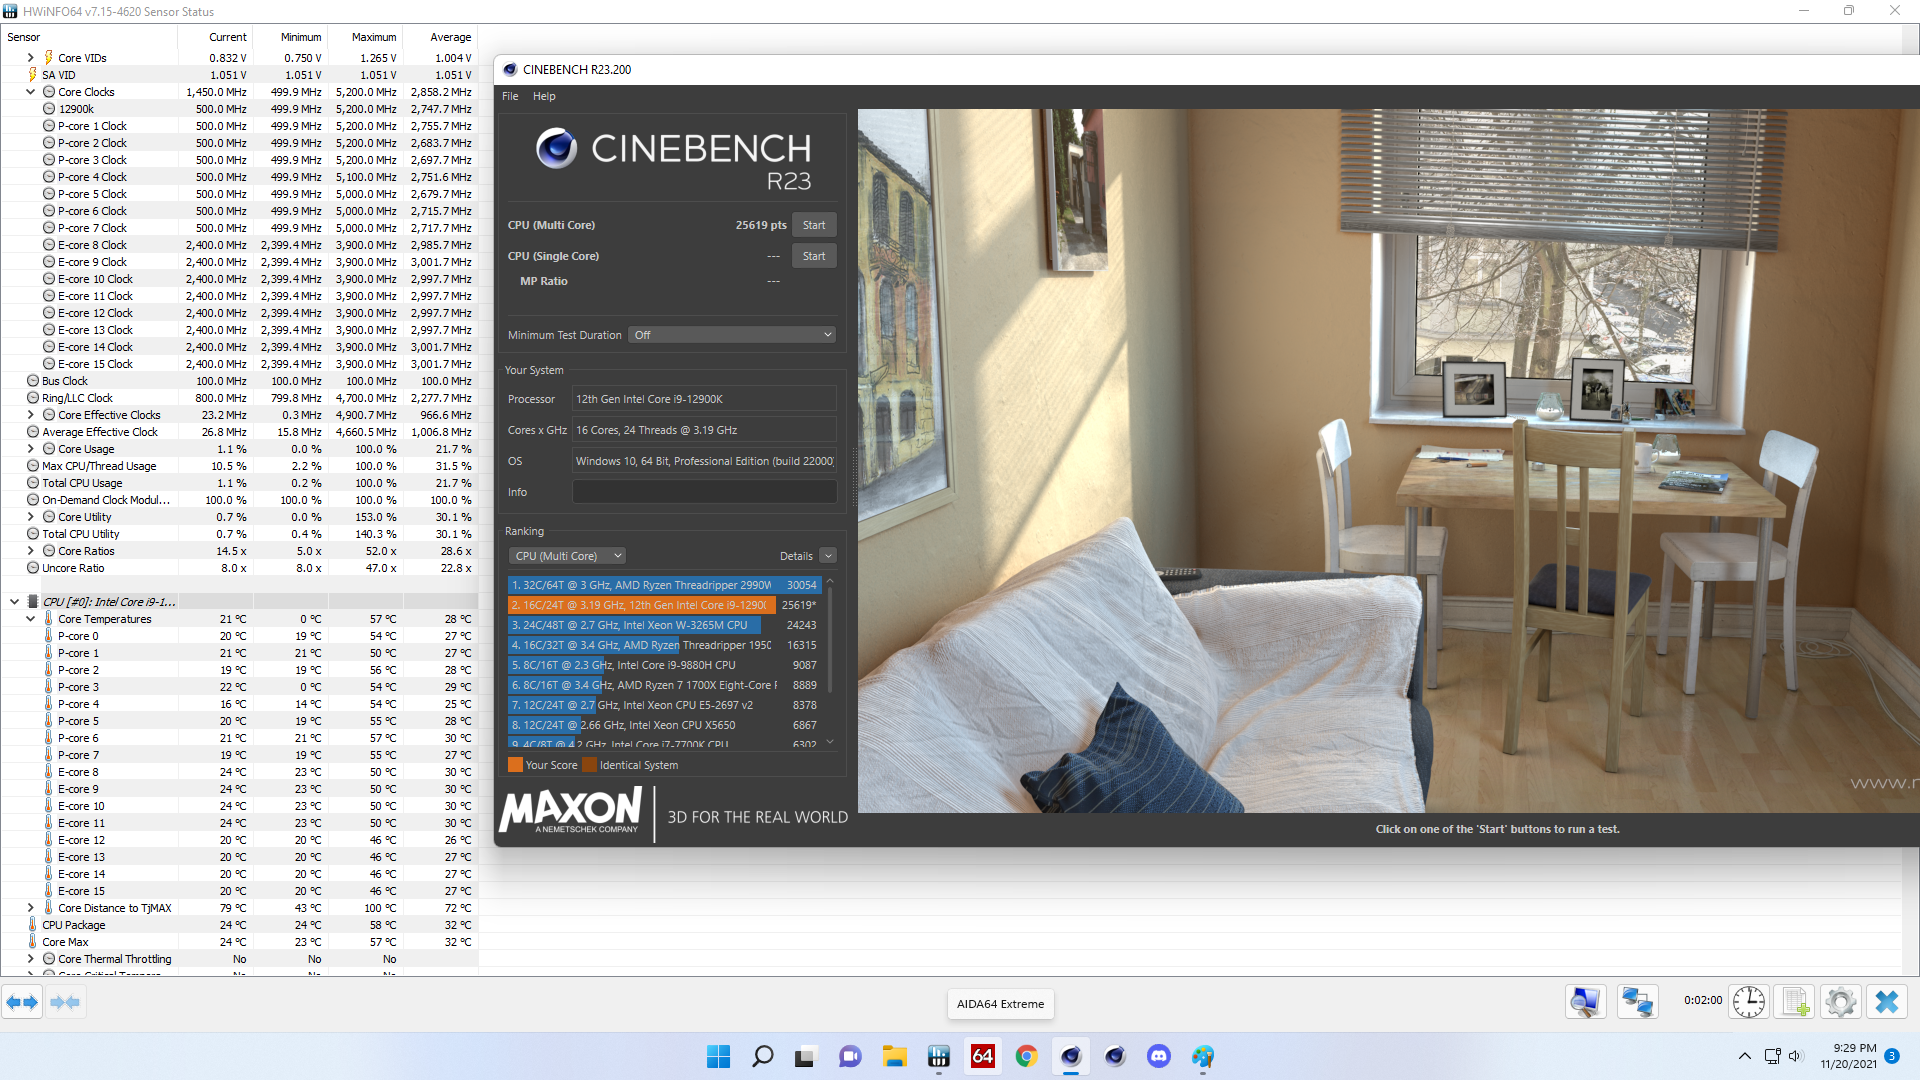This screenshot has width=1920, height=1080.
Task: Toggle the ranking Details arrow button
Action: pyautogui.click(x=828, y=556)
